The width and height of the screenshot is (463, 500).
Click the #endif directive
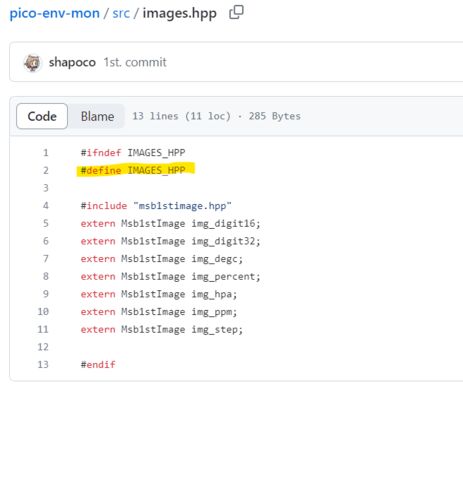(98, 364)
